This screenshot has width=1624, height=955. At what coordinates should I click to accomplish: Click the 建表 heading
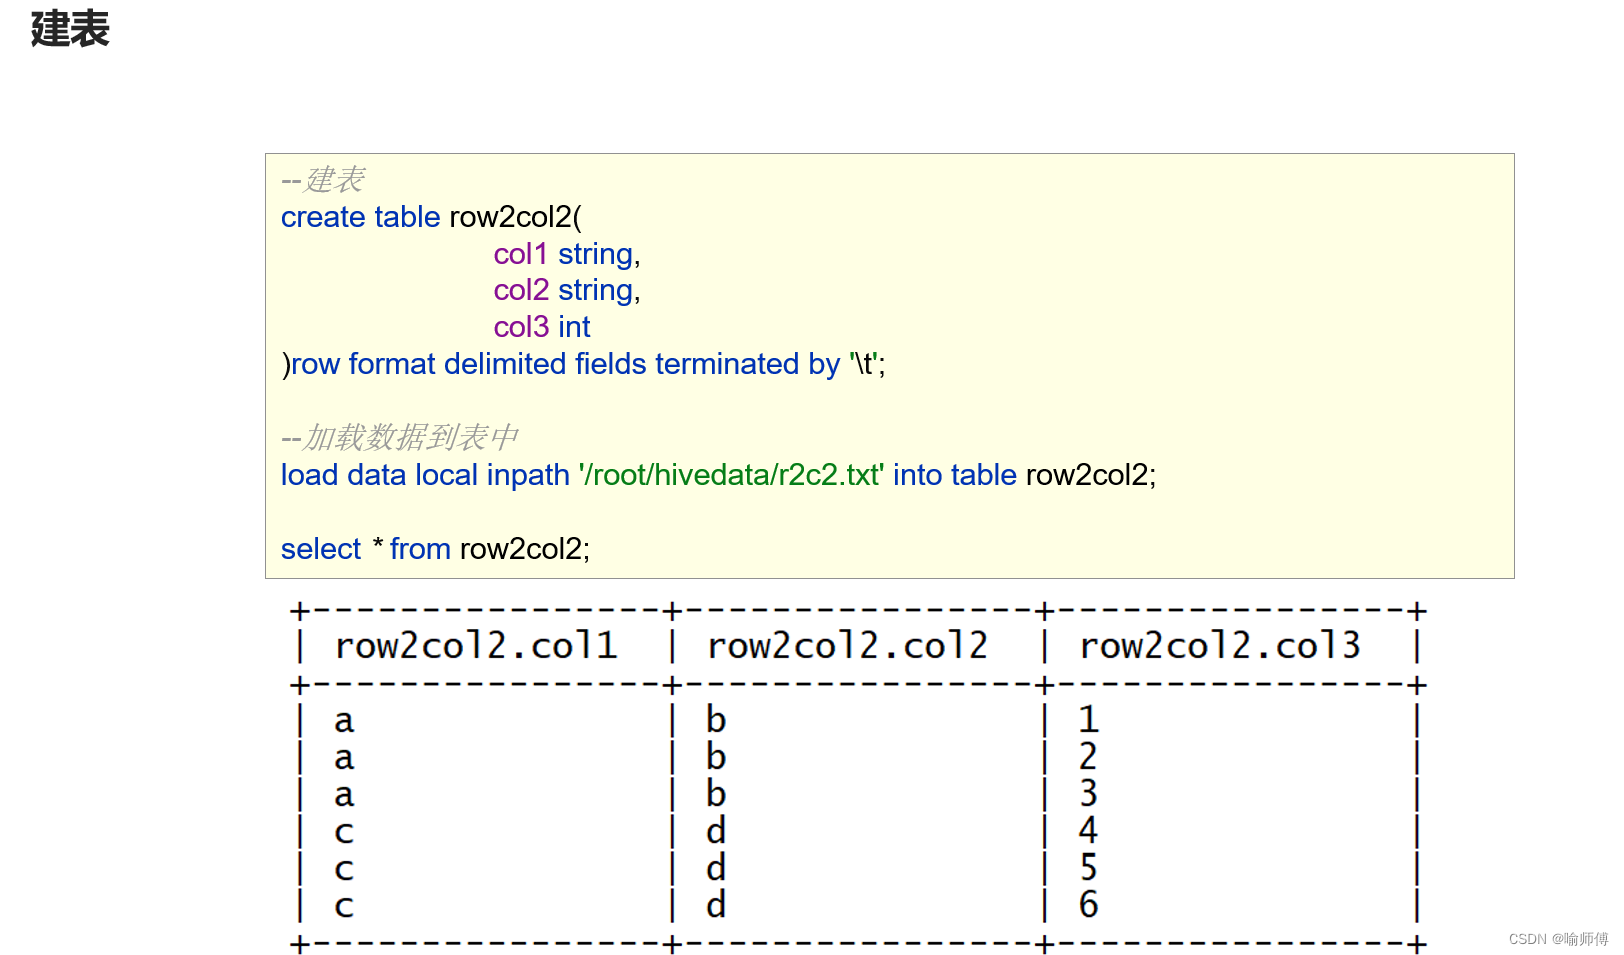[x=70, y=28]
